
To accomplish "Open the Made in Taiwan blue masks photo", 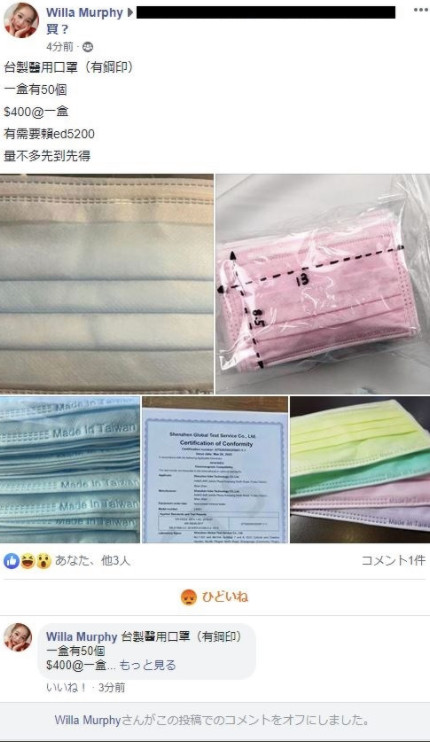I will tap(70, 469).
